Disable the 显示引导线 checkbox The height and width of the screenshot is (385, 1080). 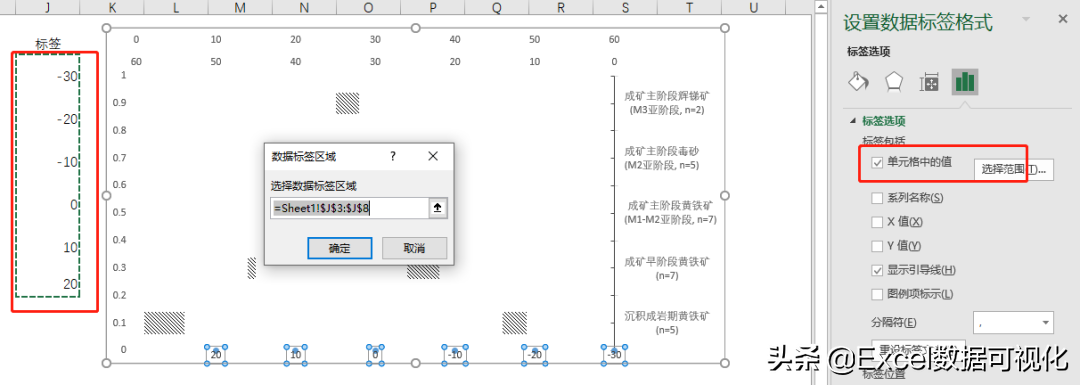point(877,270)
